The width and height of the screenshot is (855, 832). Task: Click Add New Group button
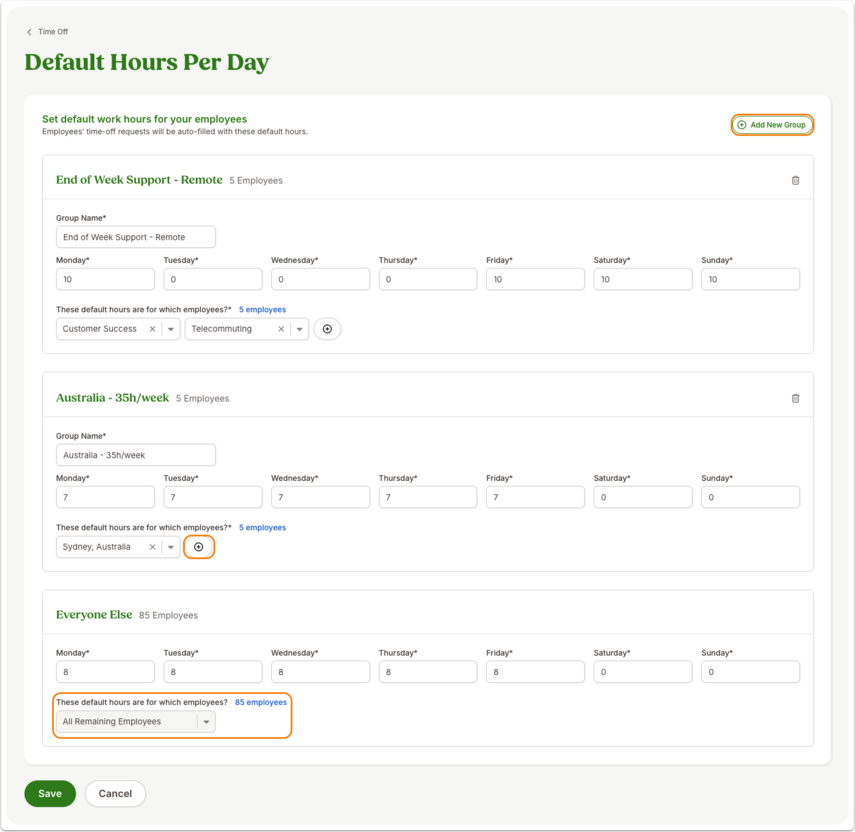coord(772,125)
